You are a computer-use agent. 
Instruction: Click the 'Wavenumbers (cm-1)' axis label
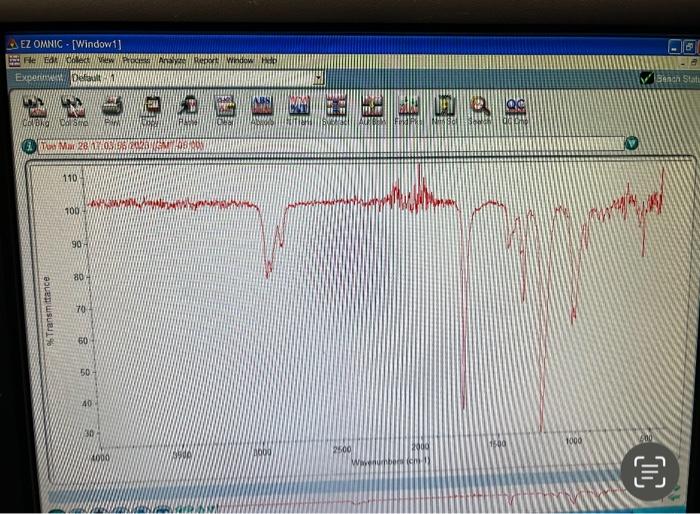tap(391, 461)
